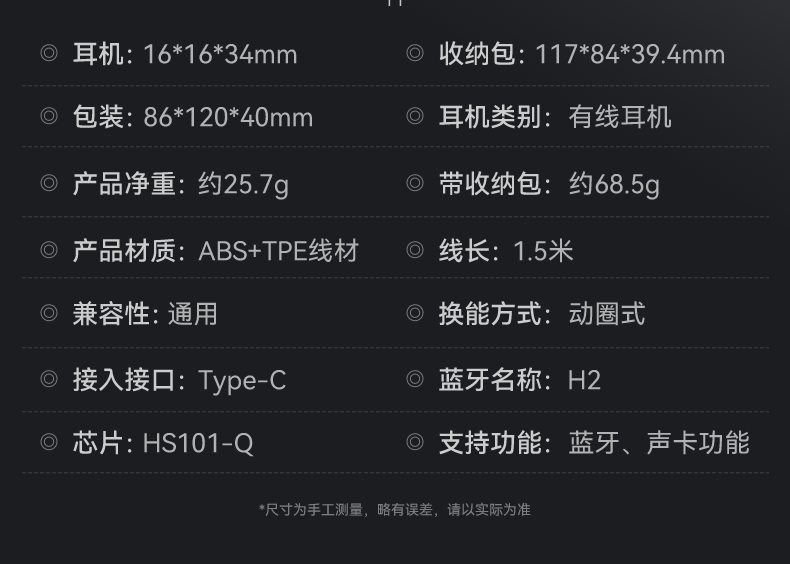Select the Type-C interface text
This screenshot has height=564, width=790.
tap(242, 380)
